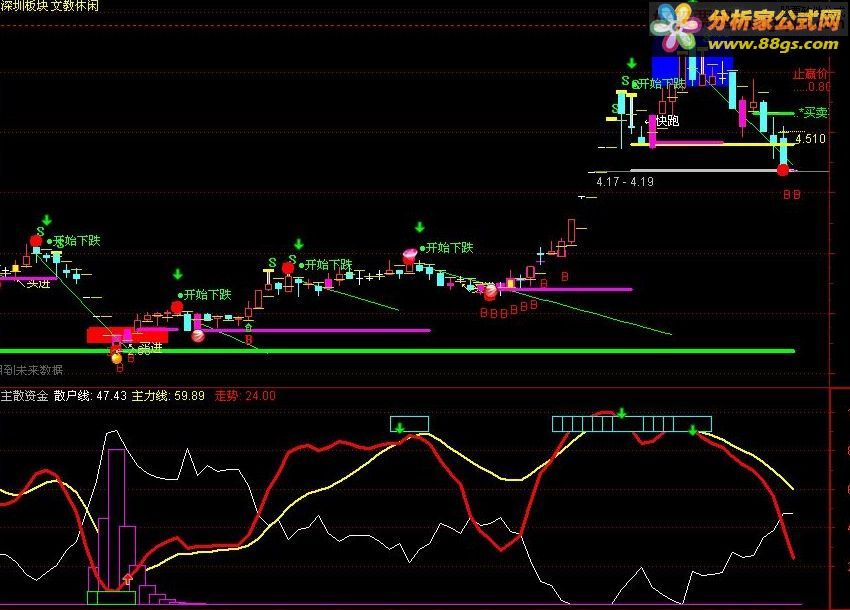Click the 主散资金 indicator name

tap(24, 396)
